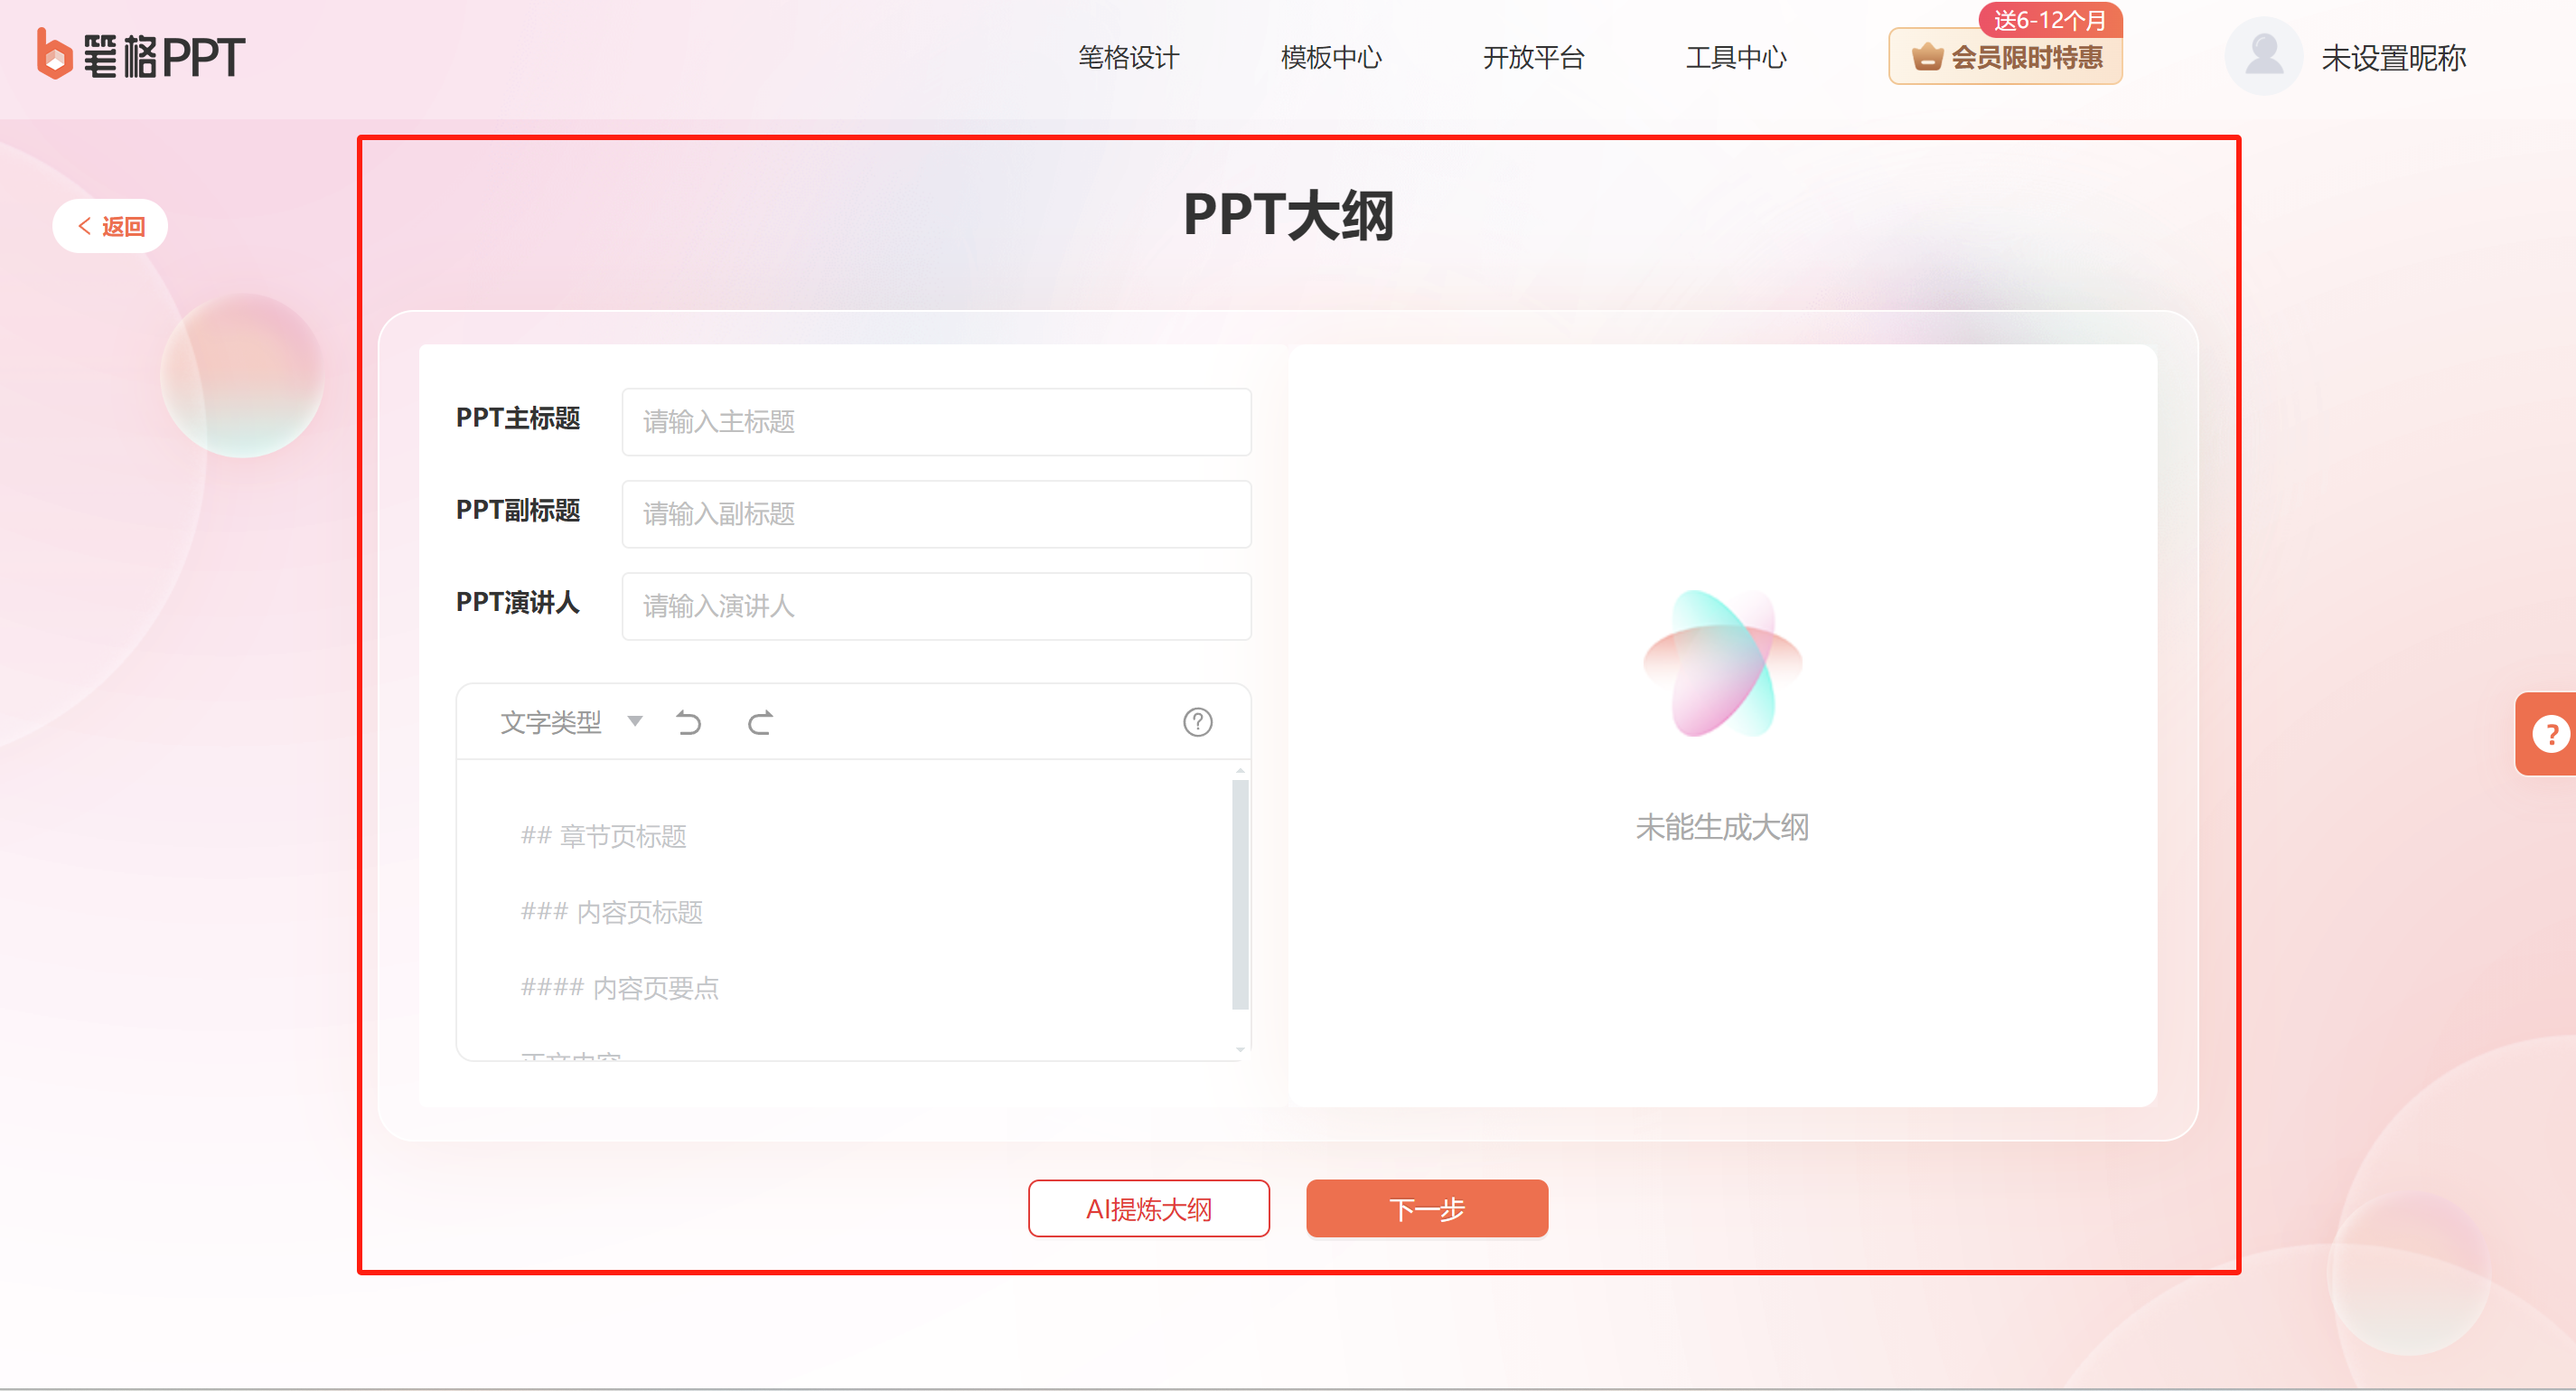Image resolution: width=2576 pixels, height=1391 pixels.
Task: Open 开放平台 navigation item
Action: [x=1533, y=58]
